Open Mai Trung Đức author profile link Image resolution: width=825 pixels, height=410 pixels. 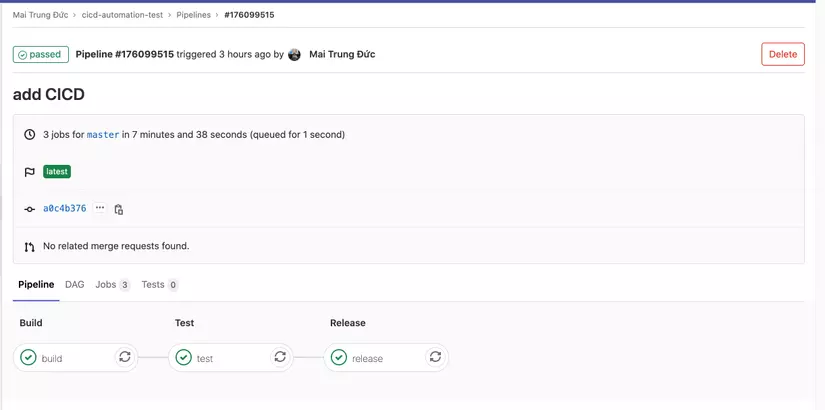(342, 54)
